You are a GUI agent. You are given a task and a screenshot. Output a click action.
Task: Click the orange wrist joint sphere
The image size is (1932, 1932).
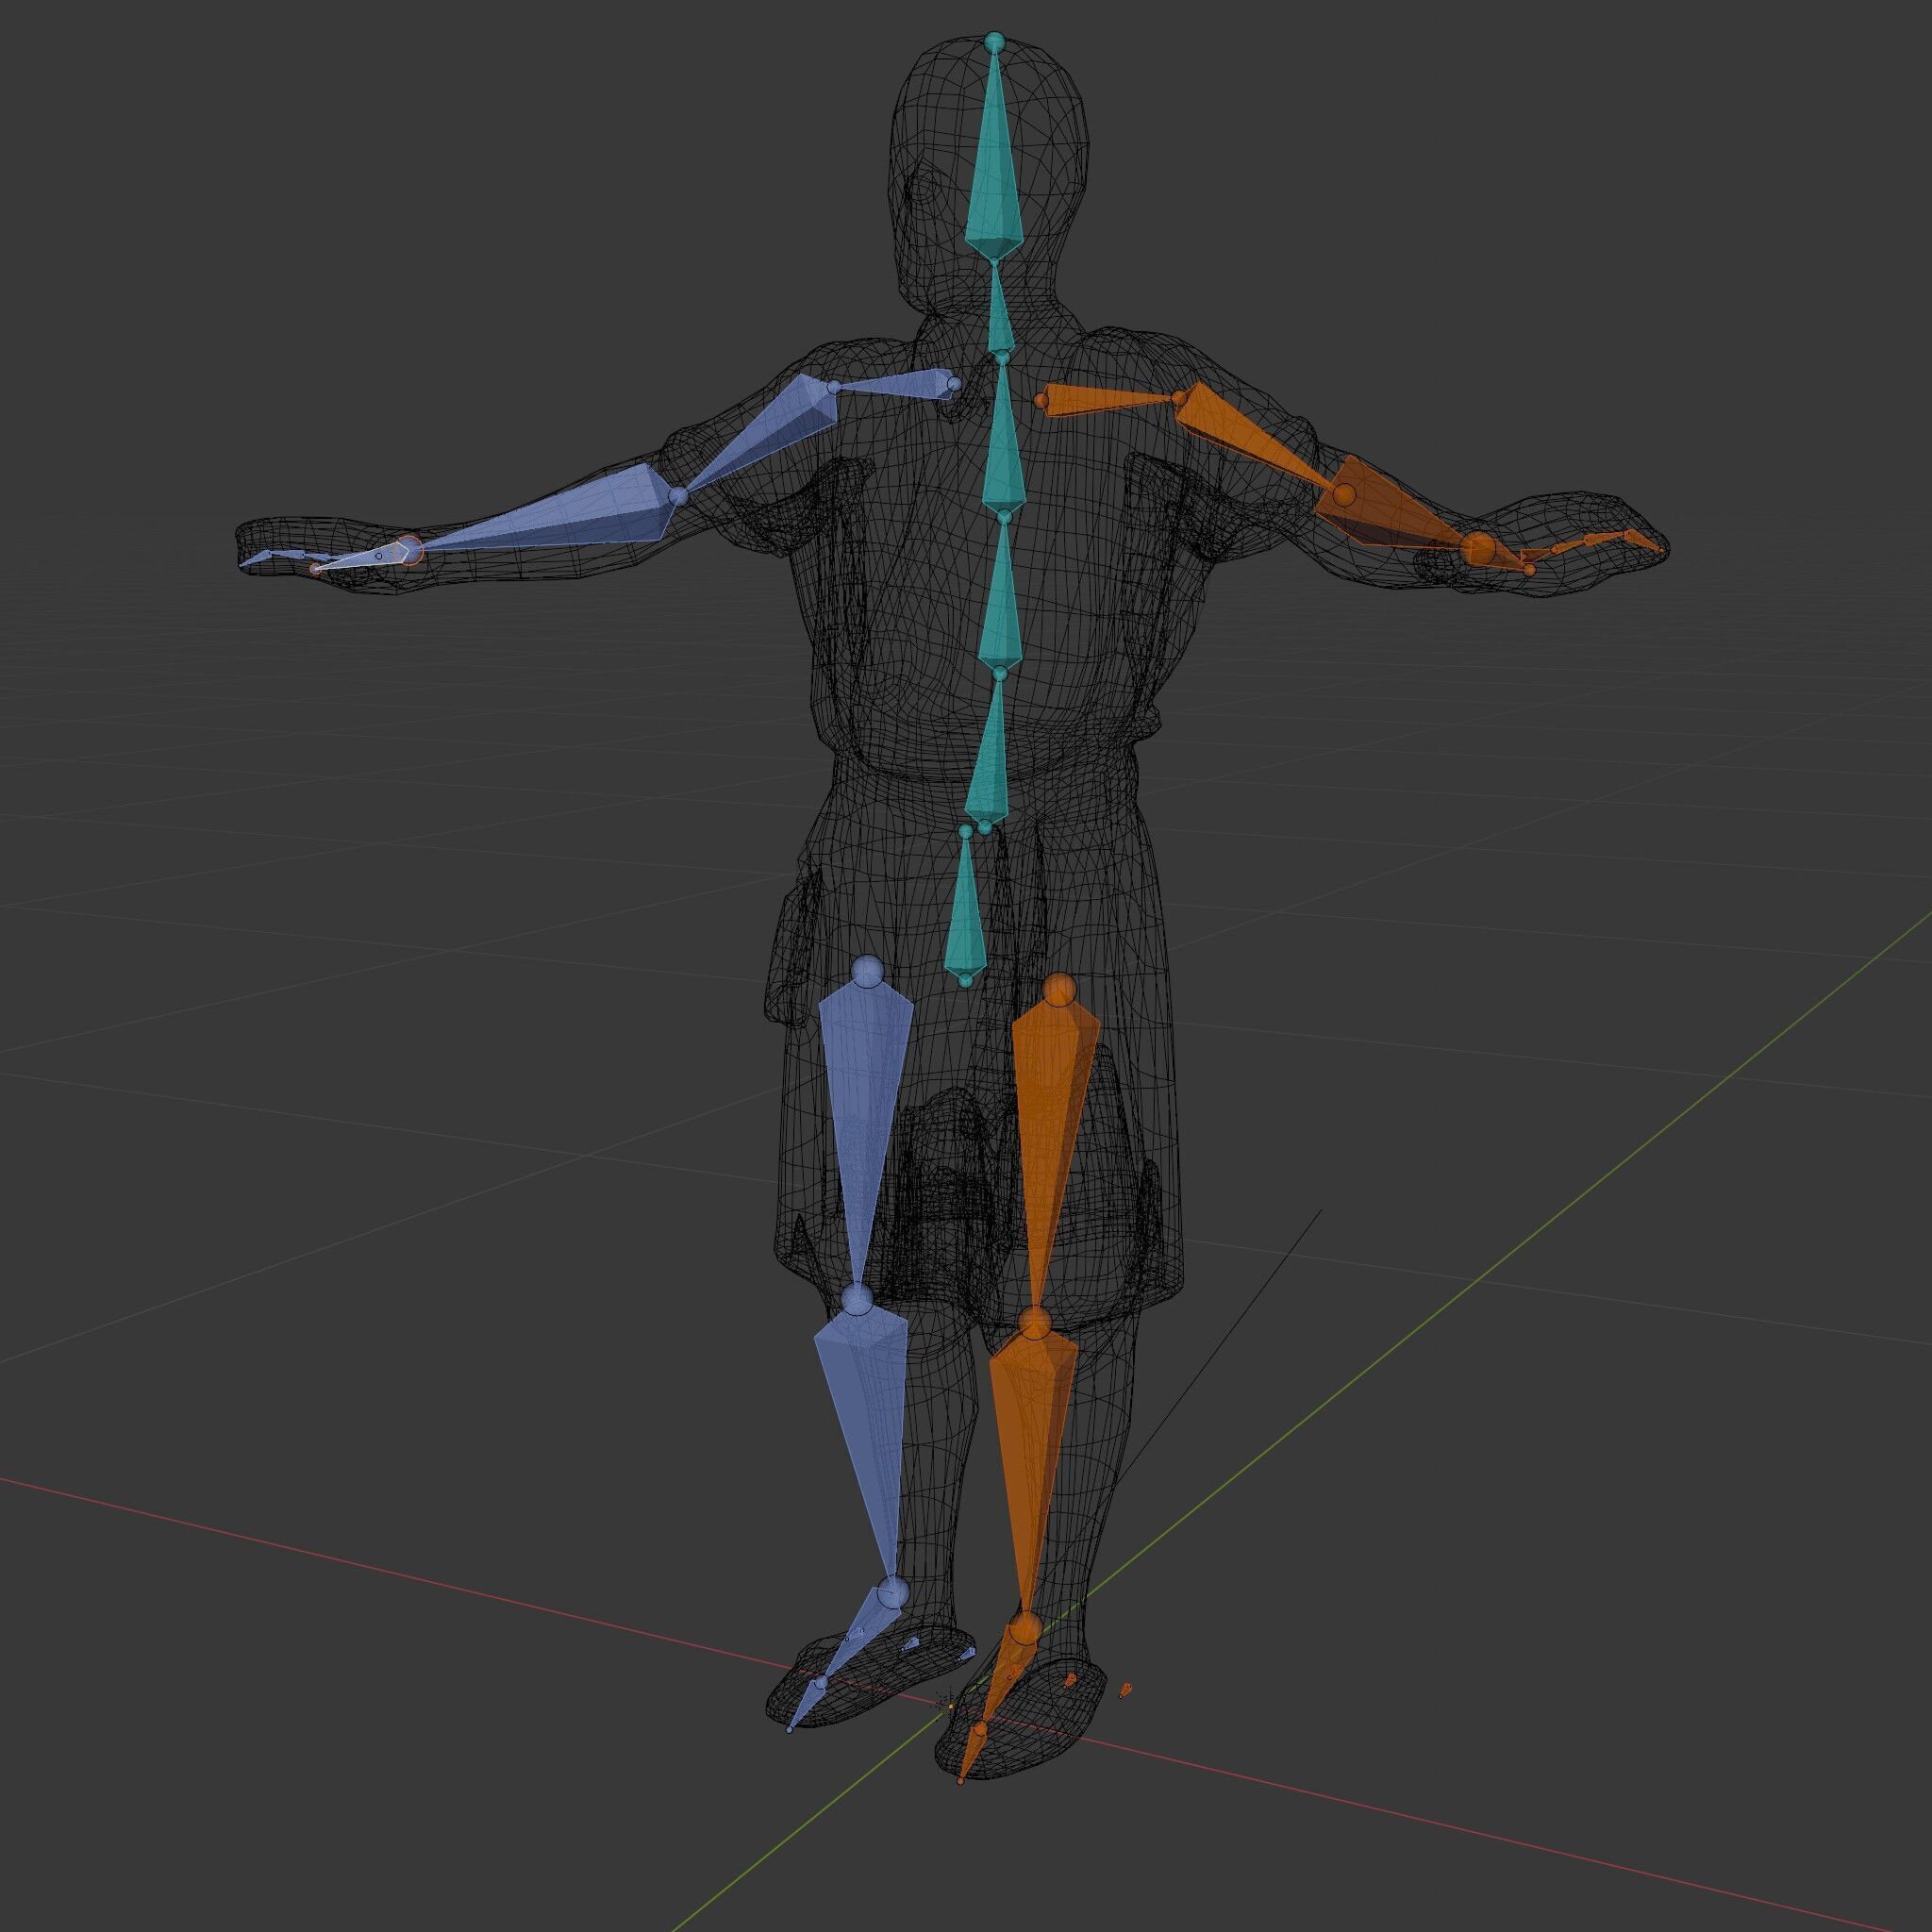click(x=1477, y=549)
